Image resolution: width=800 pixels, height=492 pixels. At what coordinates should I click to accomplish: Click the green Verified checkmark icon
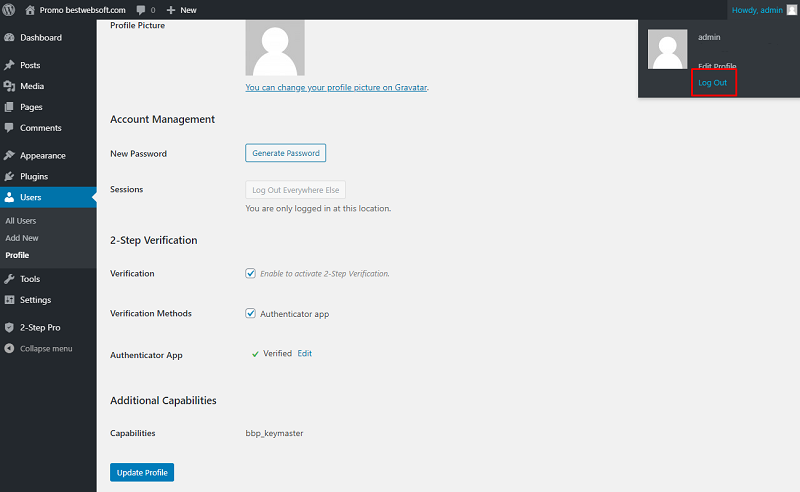[x=255, y=354]
